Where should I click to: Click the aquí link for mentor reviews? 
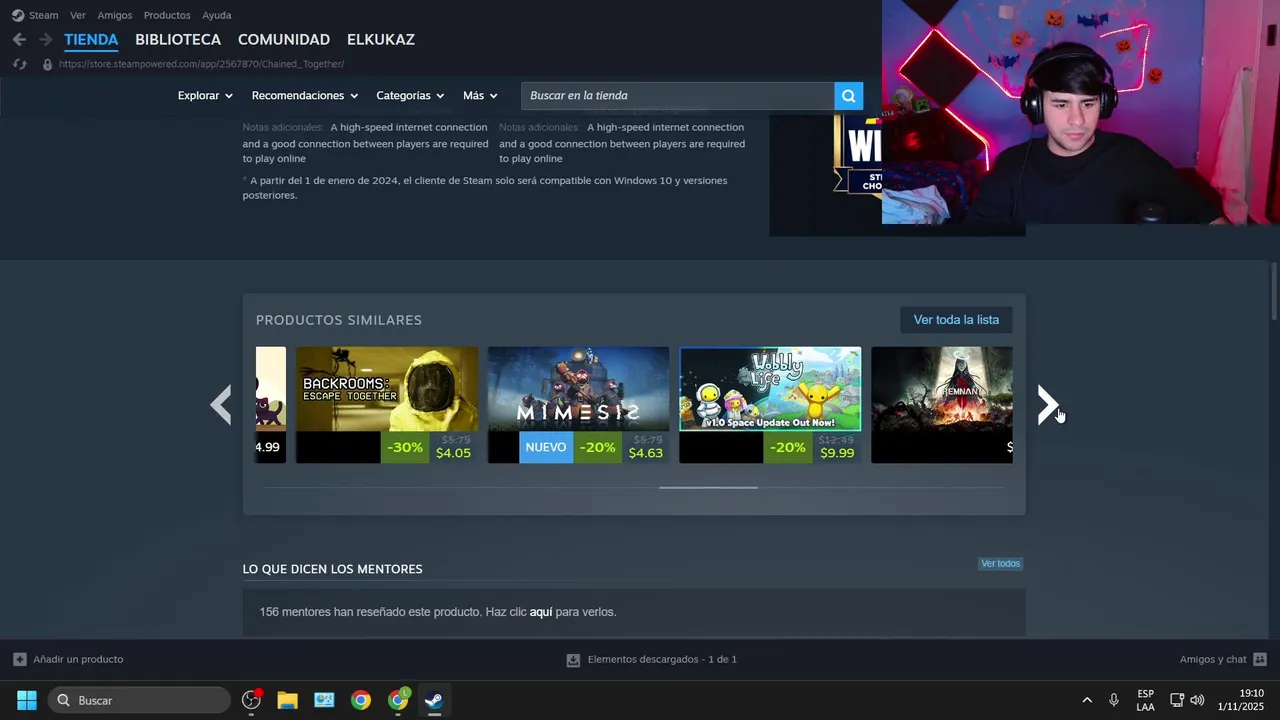tap(541, 612)
